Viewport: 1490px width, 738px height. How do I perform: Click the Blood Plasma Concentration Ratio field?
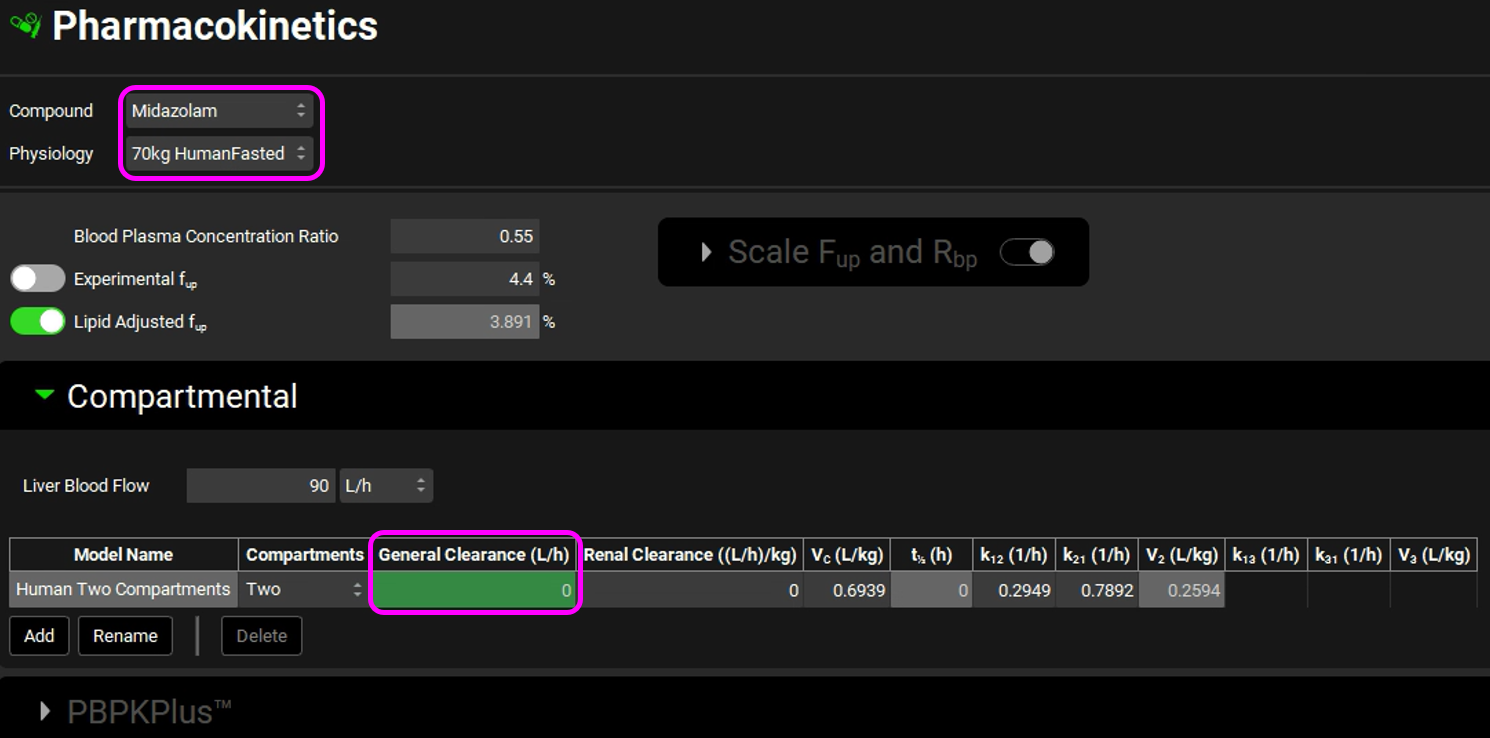pyautogui.click(x=465, y=237)
